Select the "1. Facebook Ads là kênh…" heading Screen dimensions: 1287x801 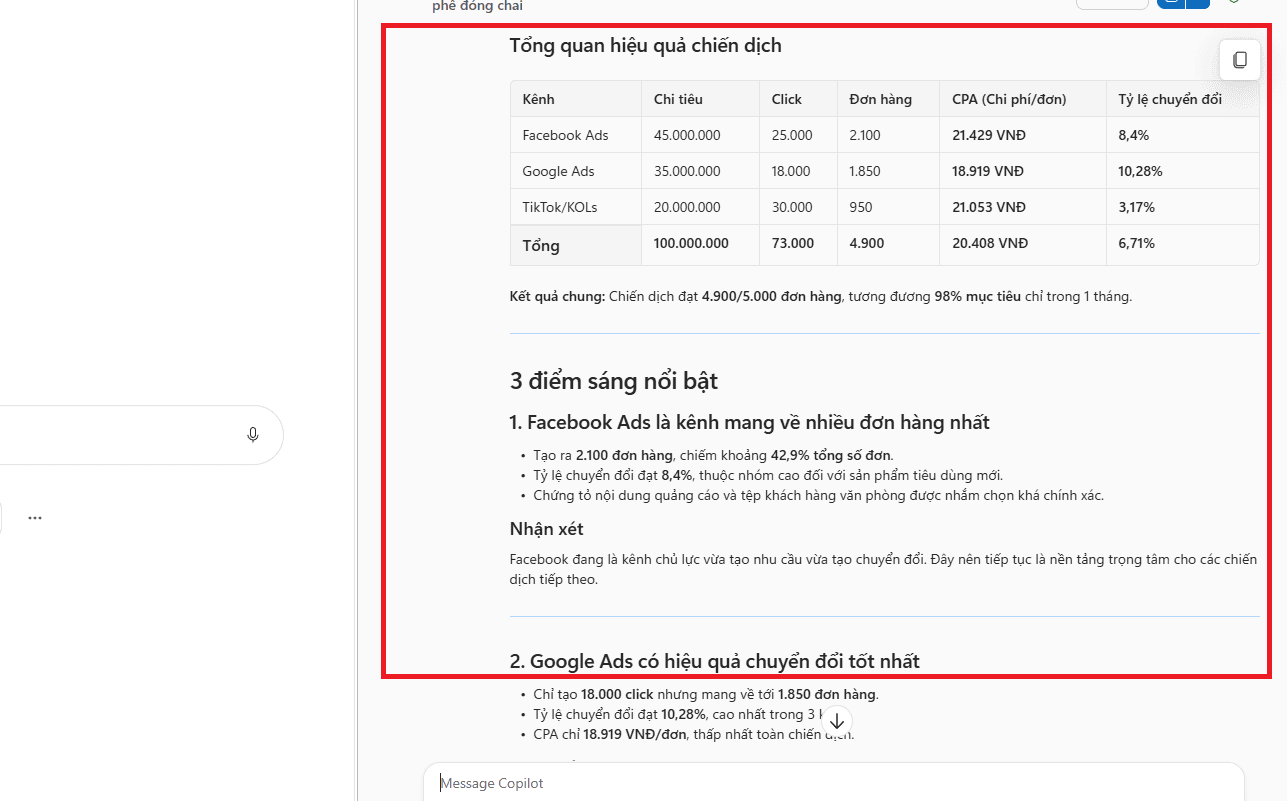[750, 422]
